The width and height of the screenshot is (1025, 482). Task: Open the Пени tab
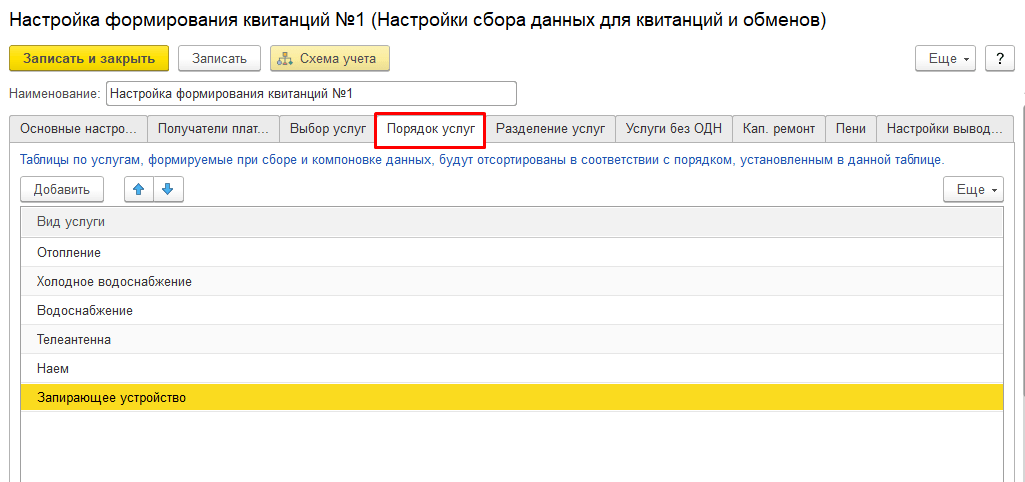pos(851,129)
